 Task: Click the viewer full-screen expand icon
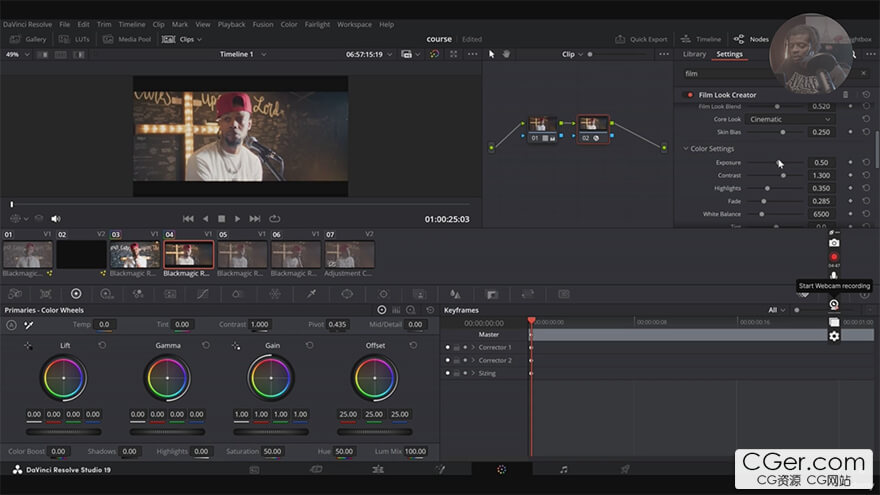point(453,54)
